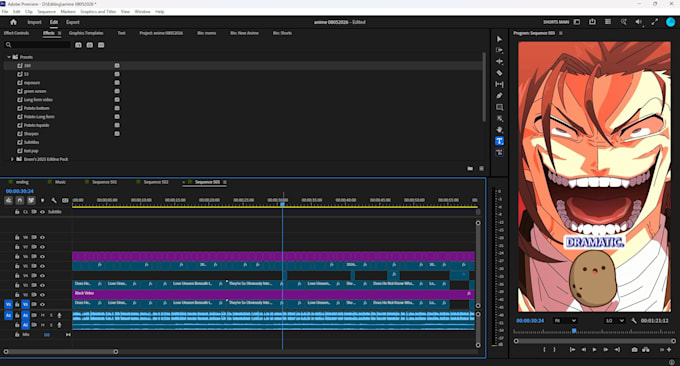The image size is (680, 366).
Task: Click the Mark Out bracket button
Action: point(554,350)
